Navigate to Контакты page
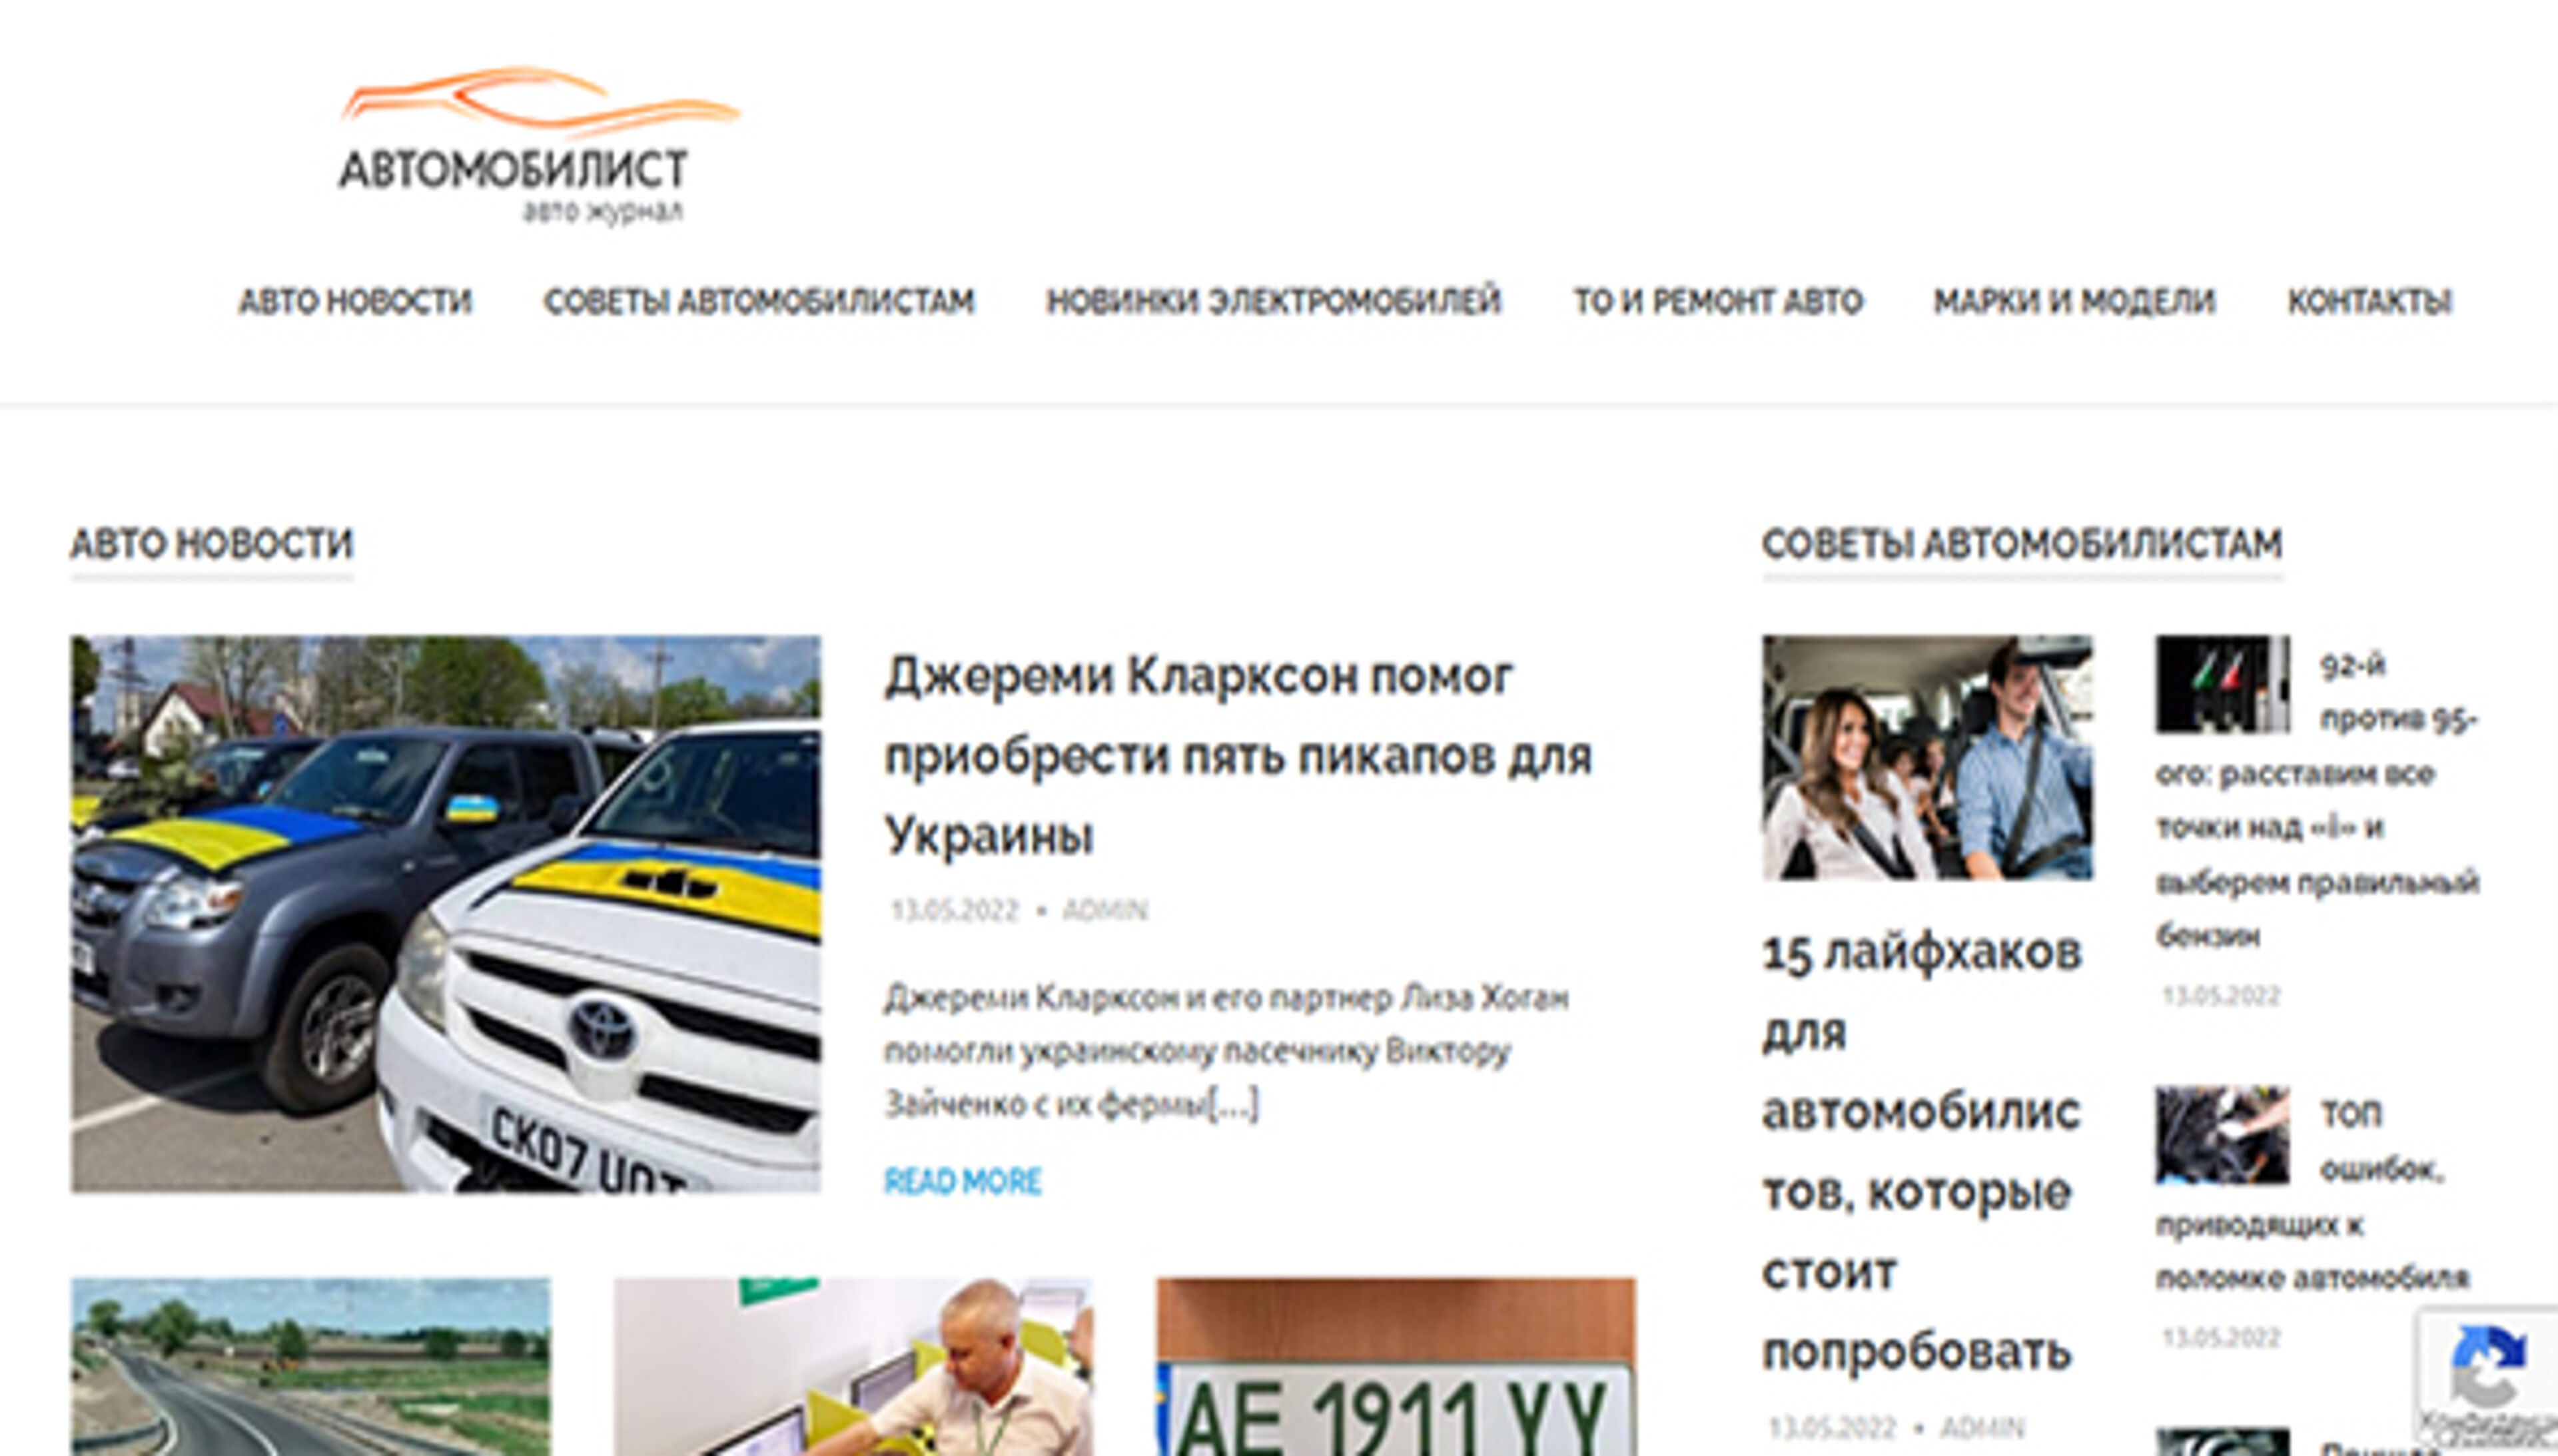This screenshot has width=2558, height=1456. [x=2369, y=301]
